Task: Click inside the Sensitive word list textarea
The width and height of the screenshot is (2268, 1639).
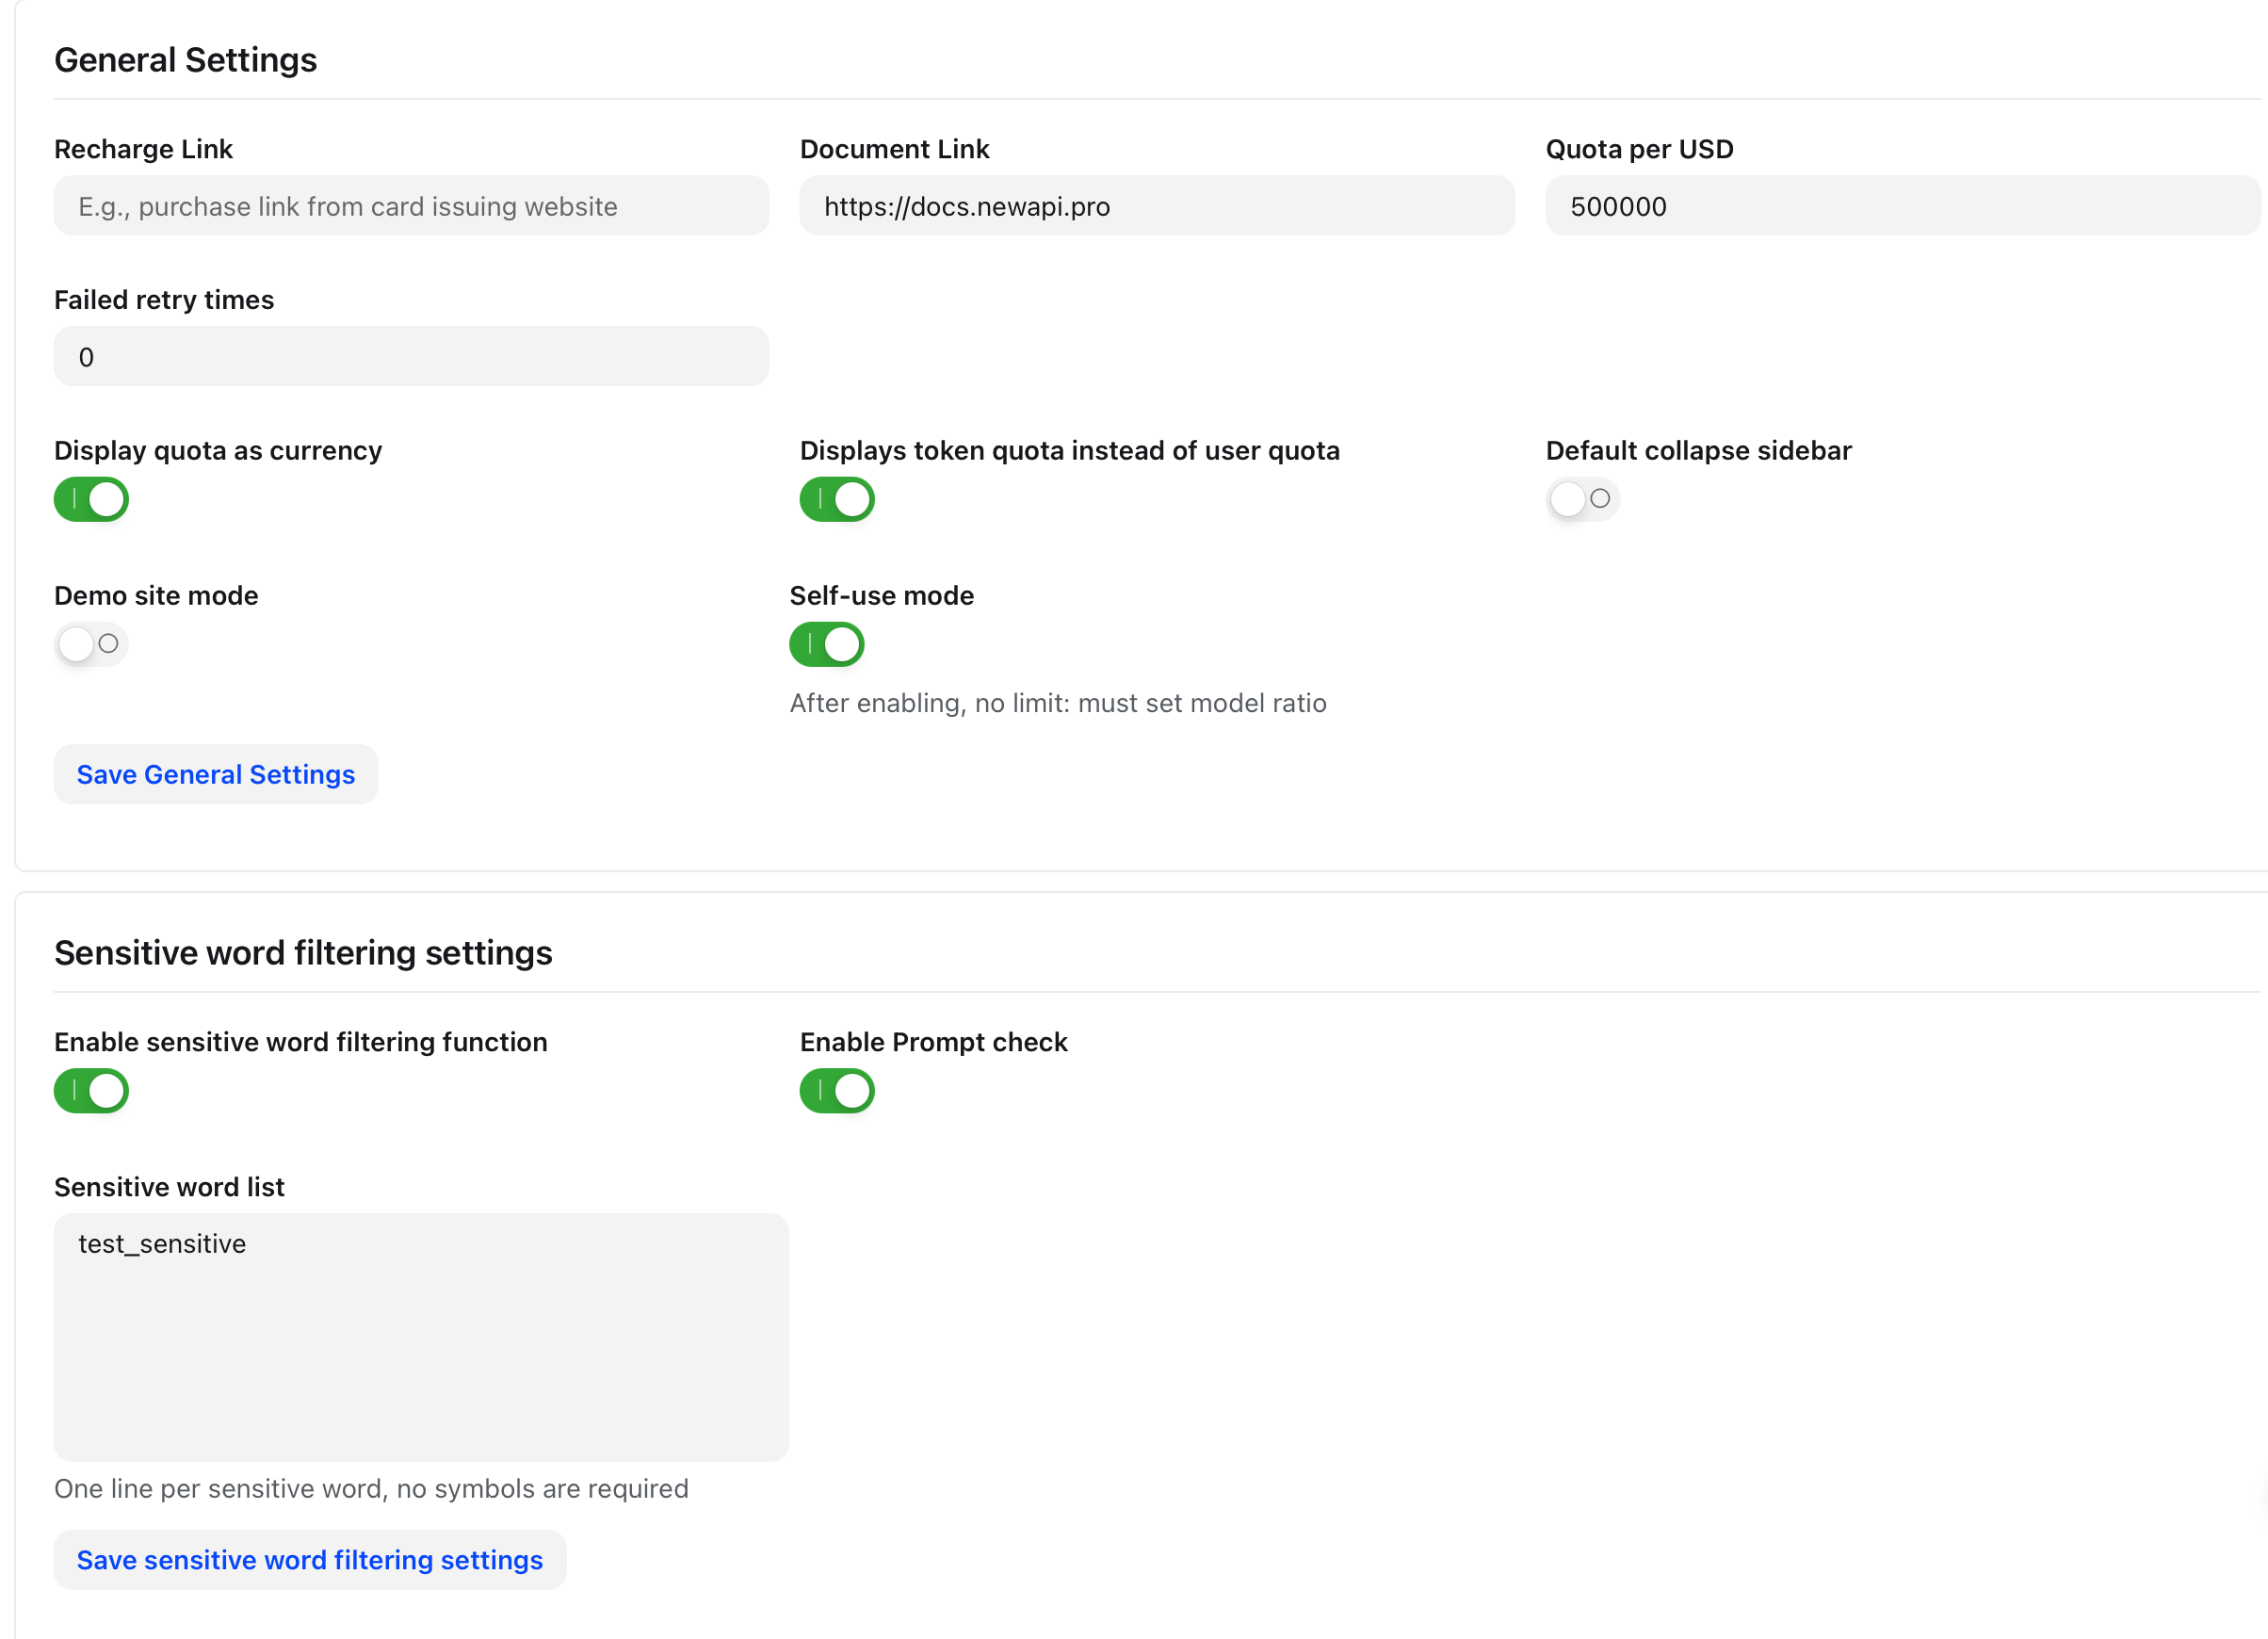Action: pos(421,1338)
